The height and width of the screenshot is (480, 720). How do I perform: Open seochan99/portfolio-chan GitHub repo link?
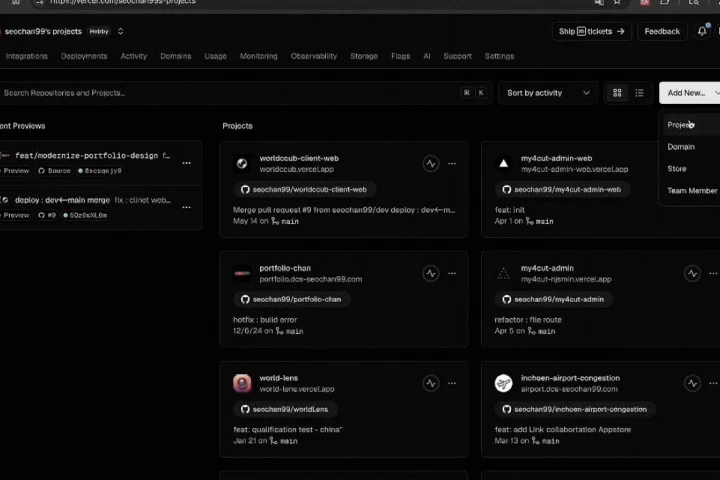click(291, 299)
